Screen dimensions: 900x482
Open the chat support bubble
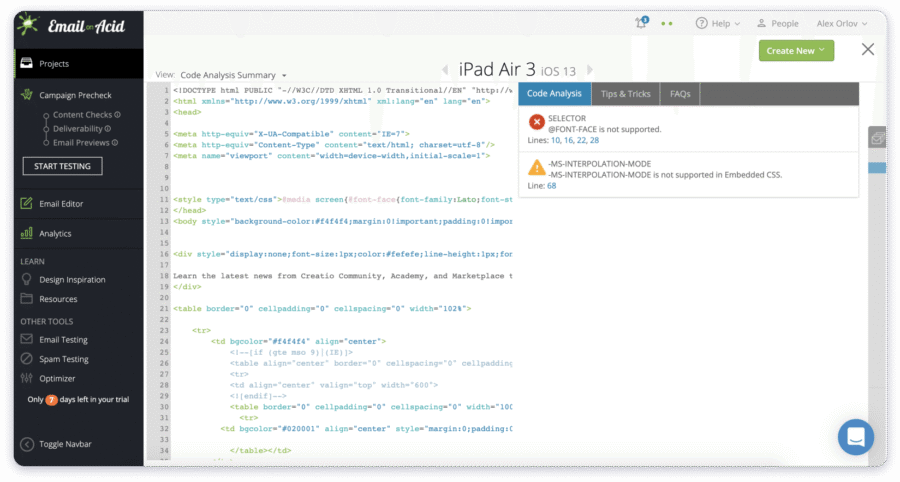click(x=855, y=437)
